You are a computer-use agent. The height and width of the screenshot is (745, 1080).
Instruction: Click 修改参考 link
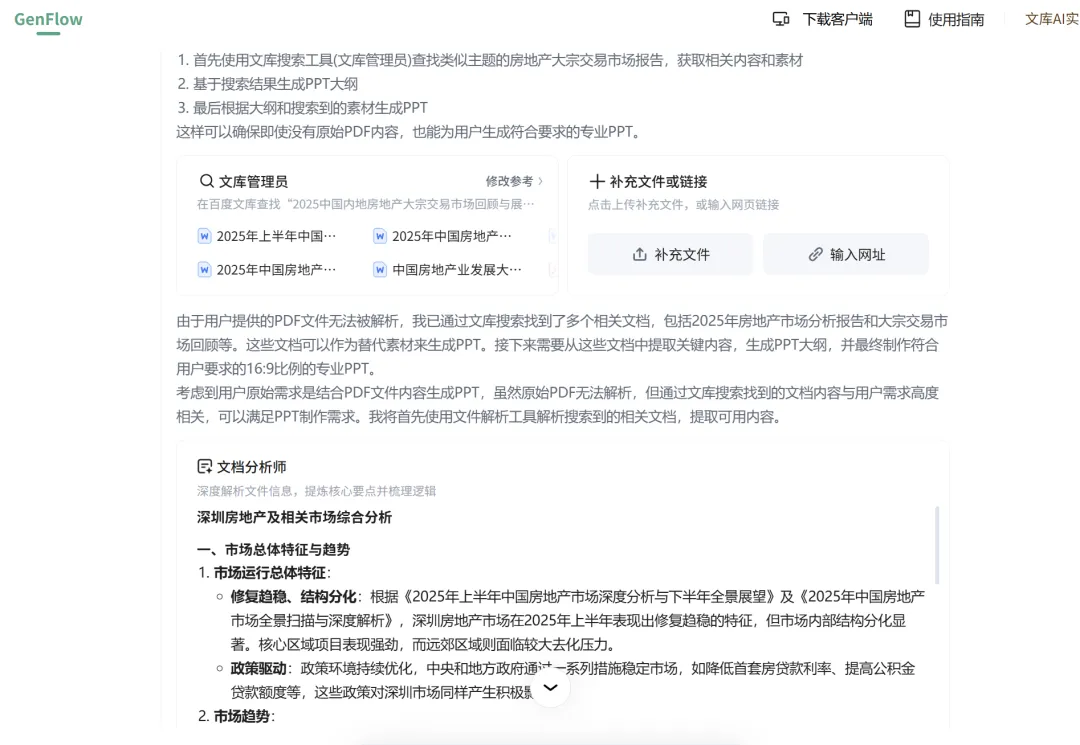pos(509,181)
